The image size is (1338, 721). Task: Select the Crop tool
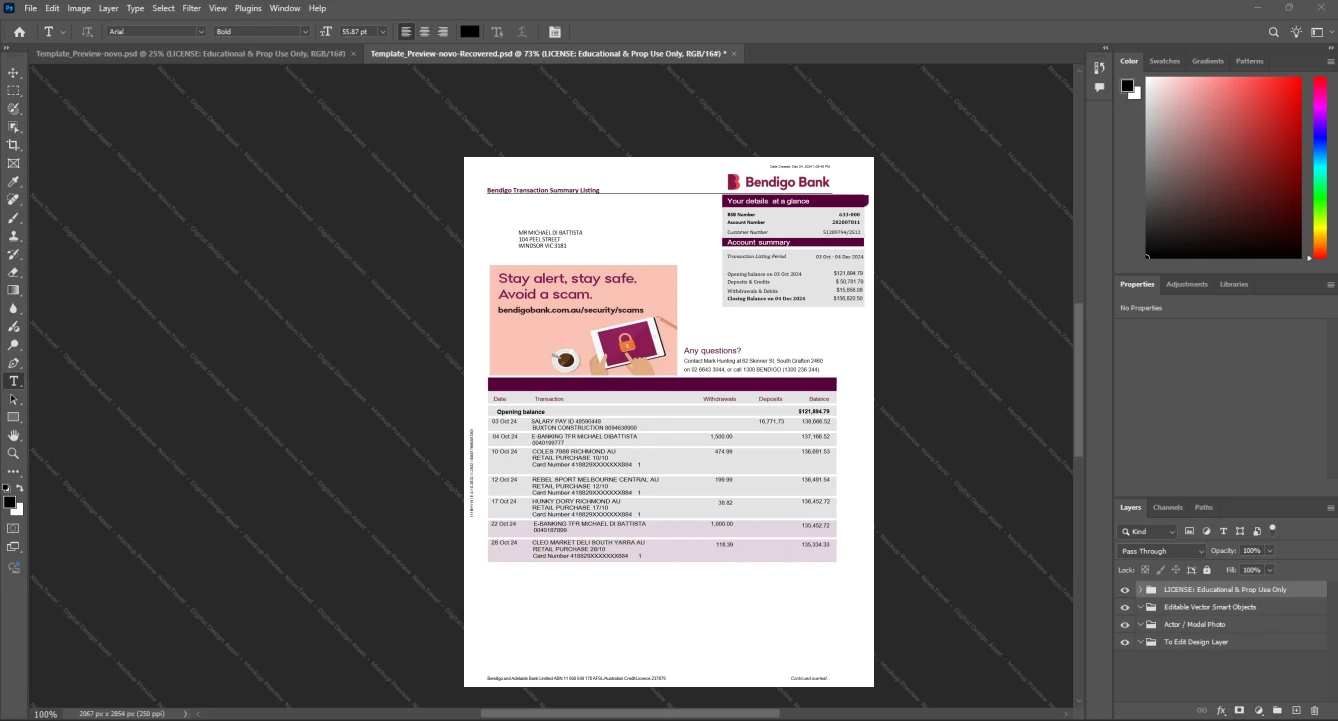14,145
